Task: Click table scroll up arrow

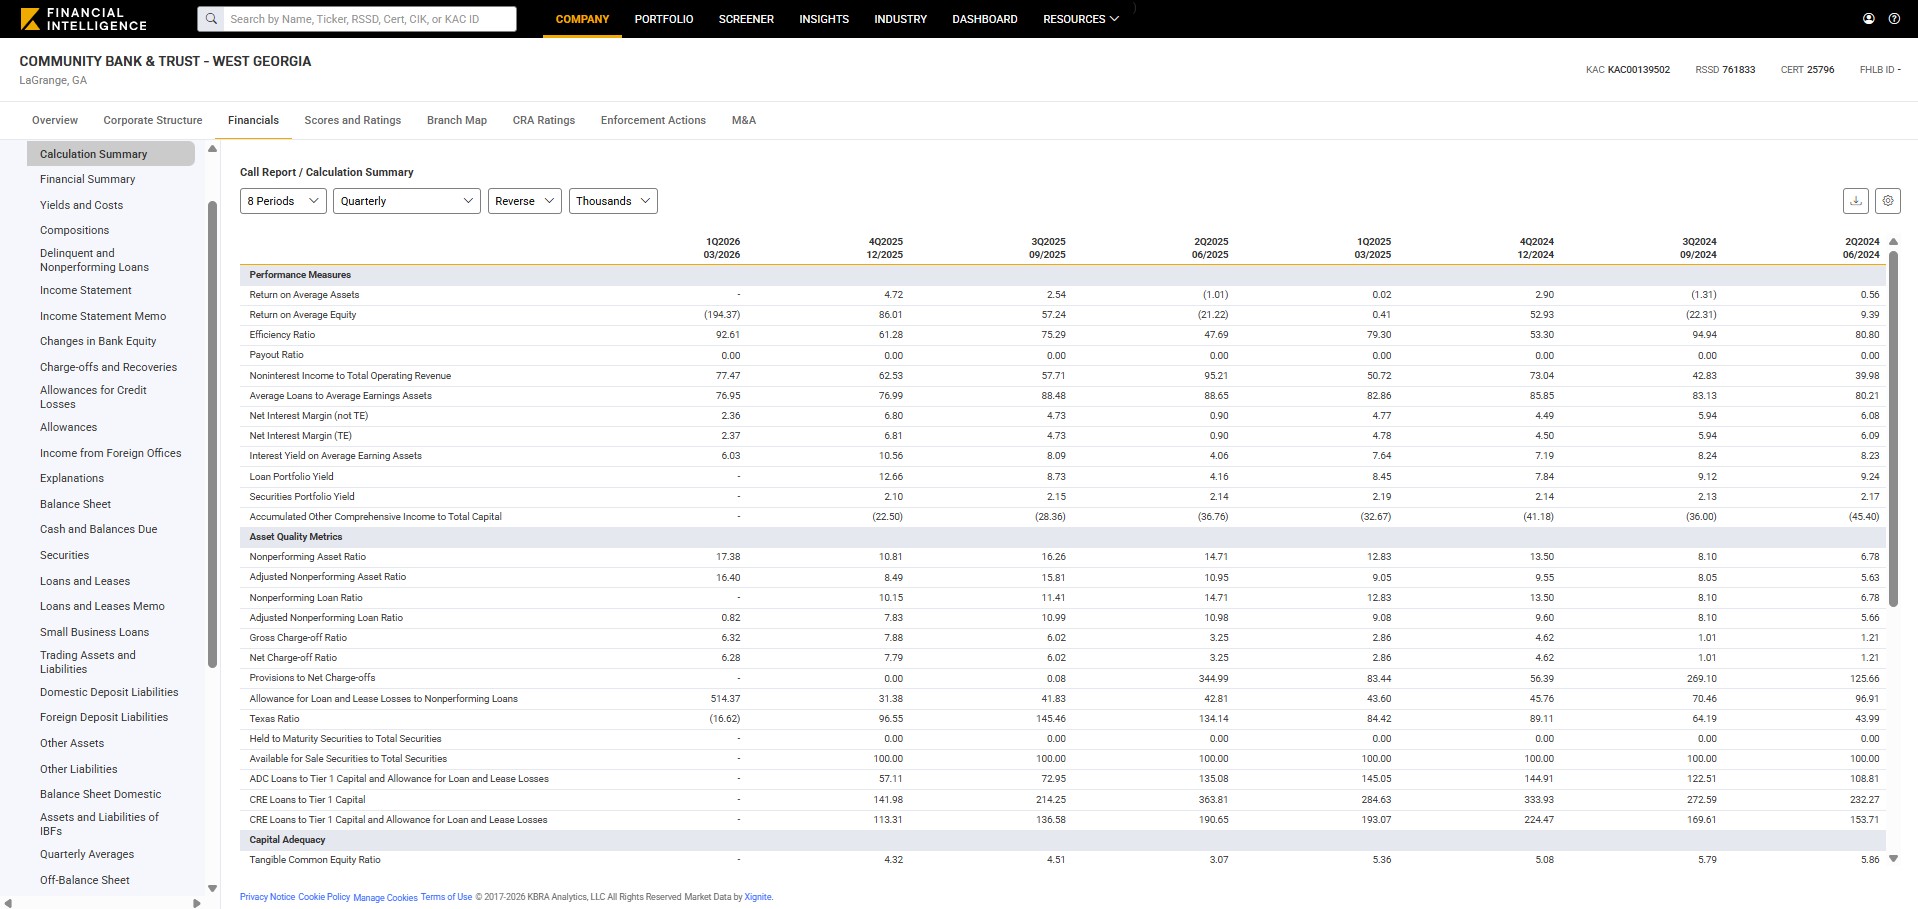Action: [1893, 242]
